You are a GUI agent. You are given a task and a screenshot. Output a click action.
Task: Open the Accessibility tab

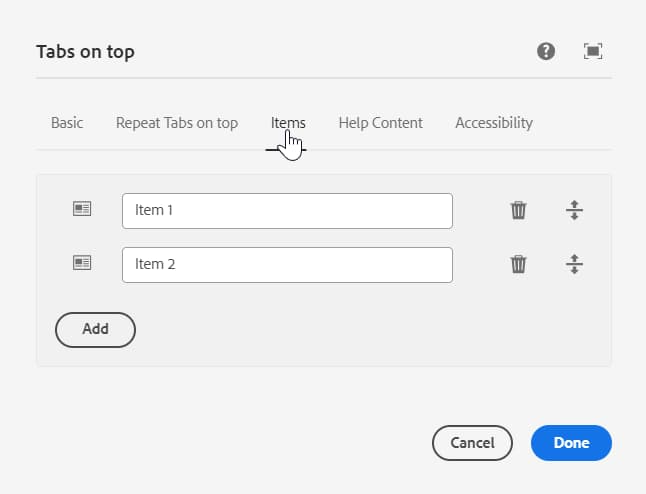(x=494, y=123)
